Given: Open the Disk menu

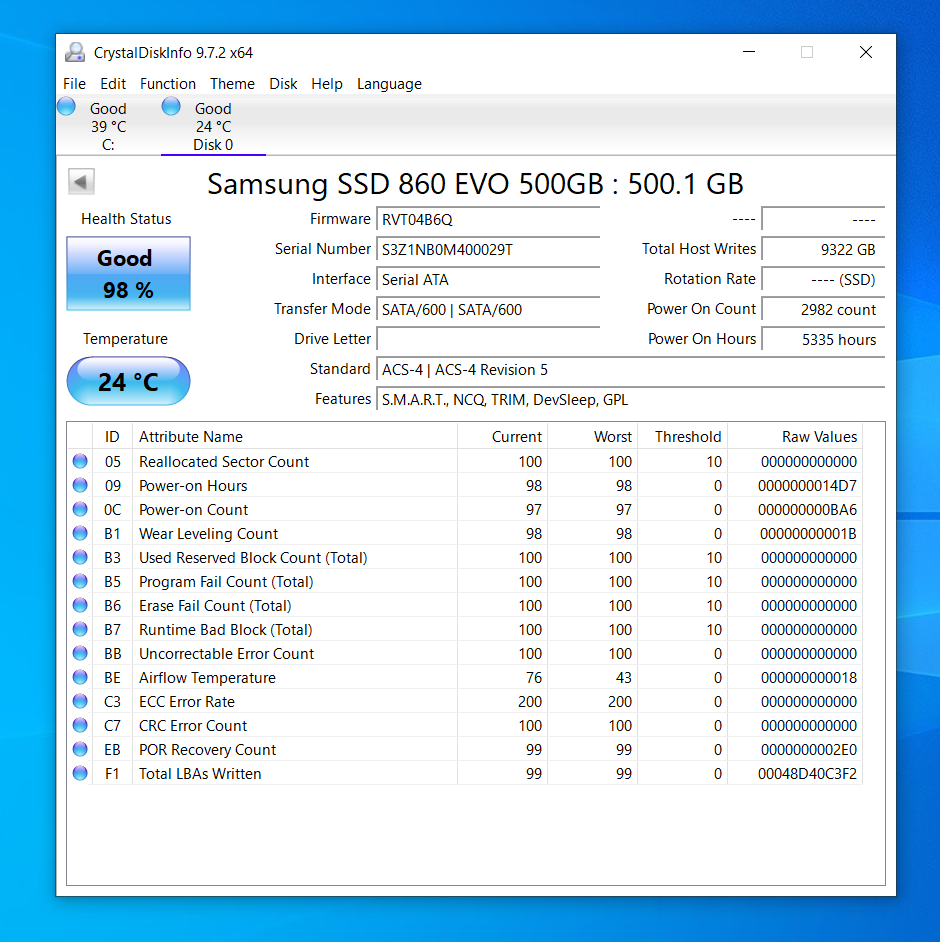Looking at the screenshot, I should click(x=283, y=84).
